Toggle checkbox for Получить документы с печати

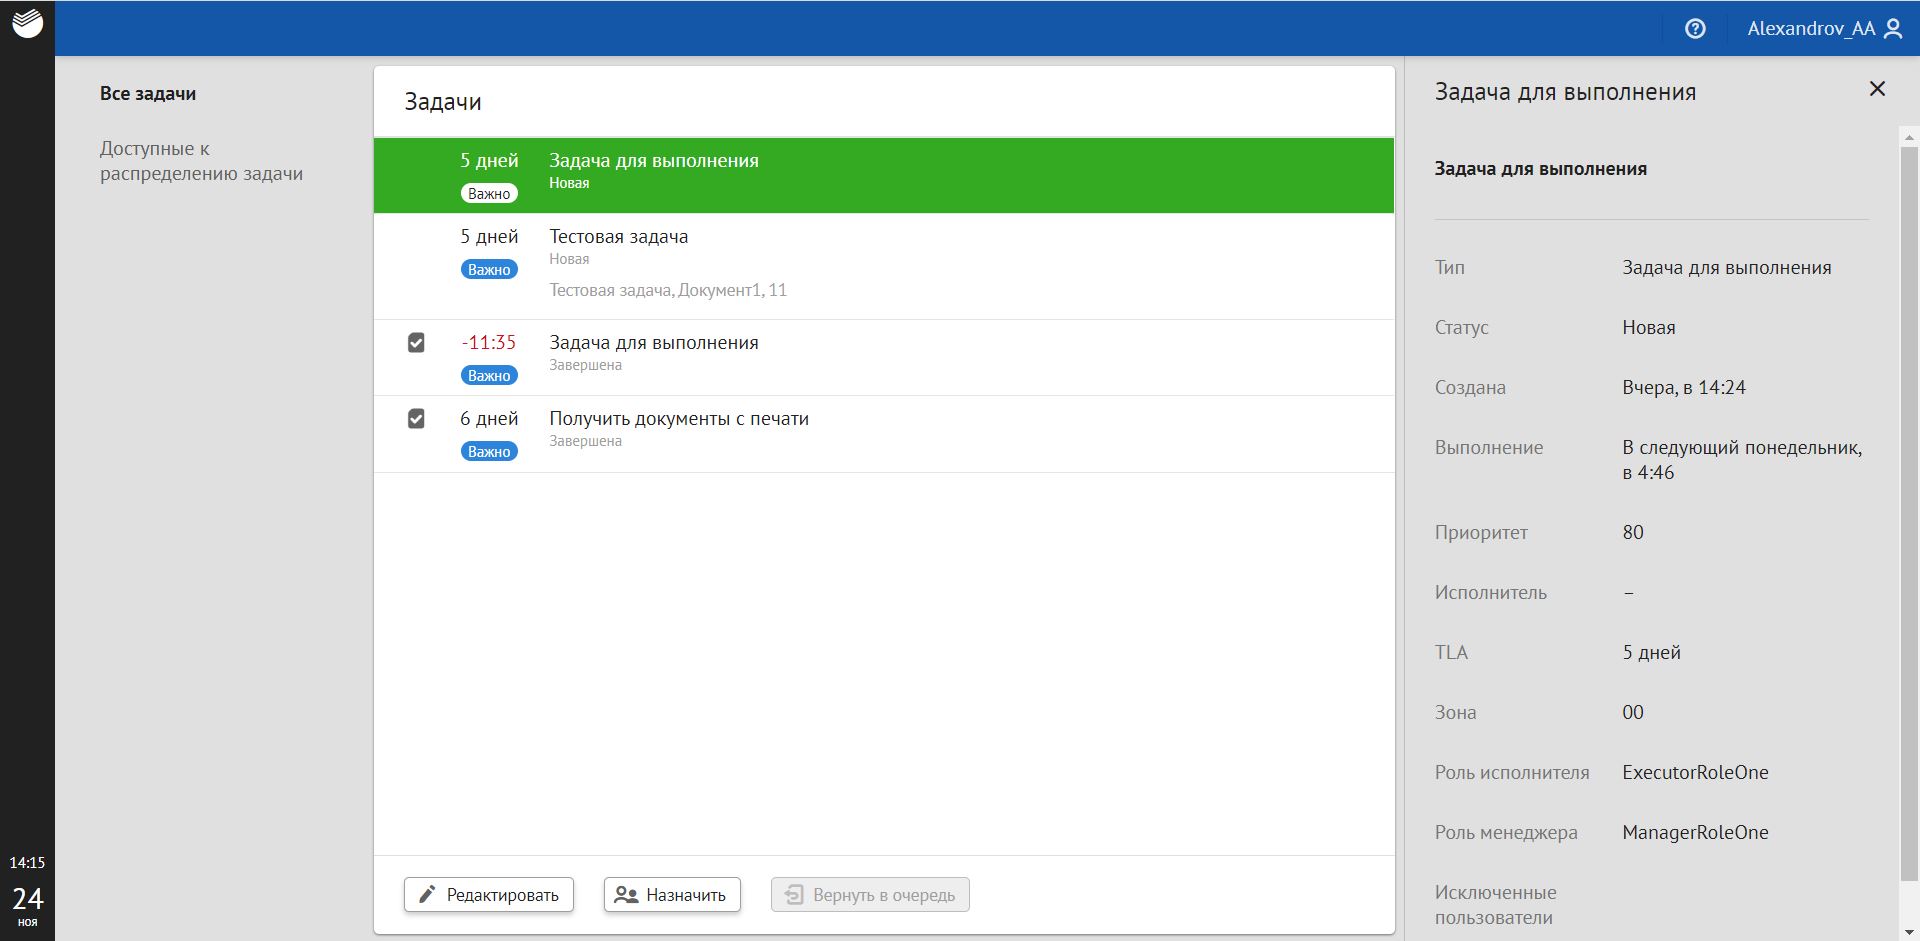pyautogui.click(x=416, y=419)
